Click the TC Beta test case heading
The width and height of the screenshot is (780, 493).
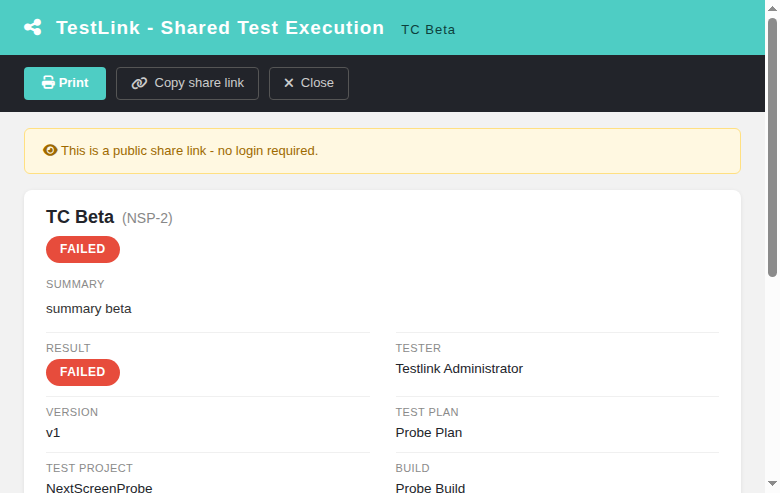80,217
